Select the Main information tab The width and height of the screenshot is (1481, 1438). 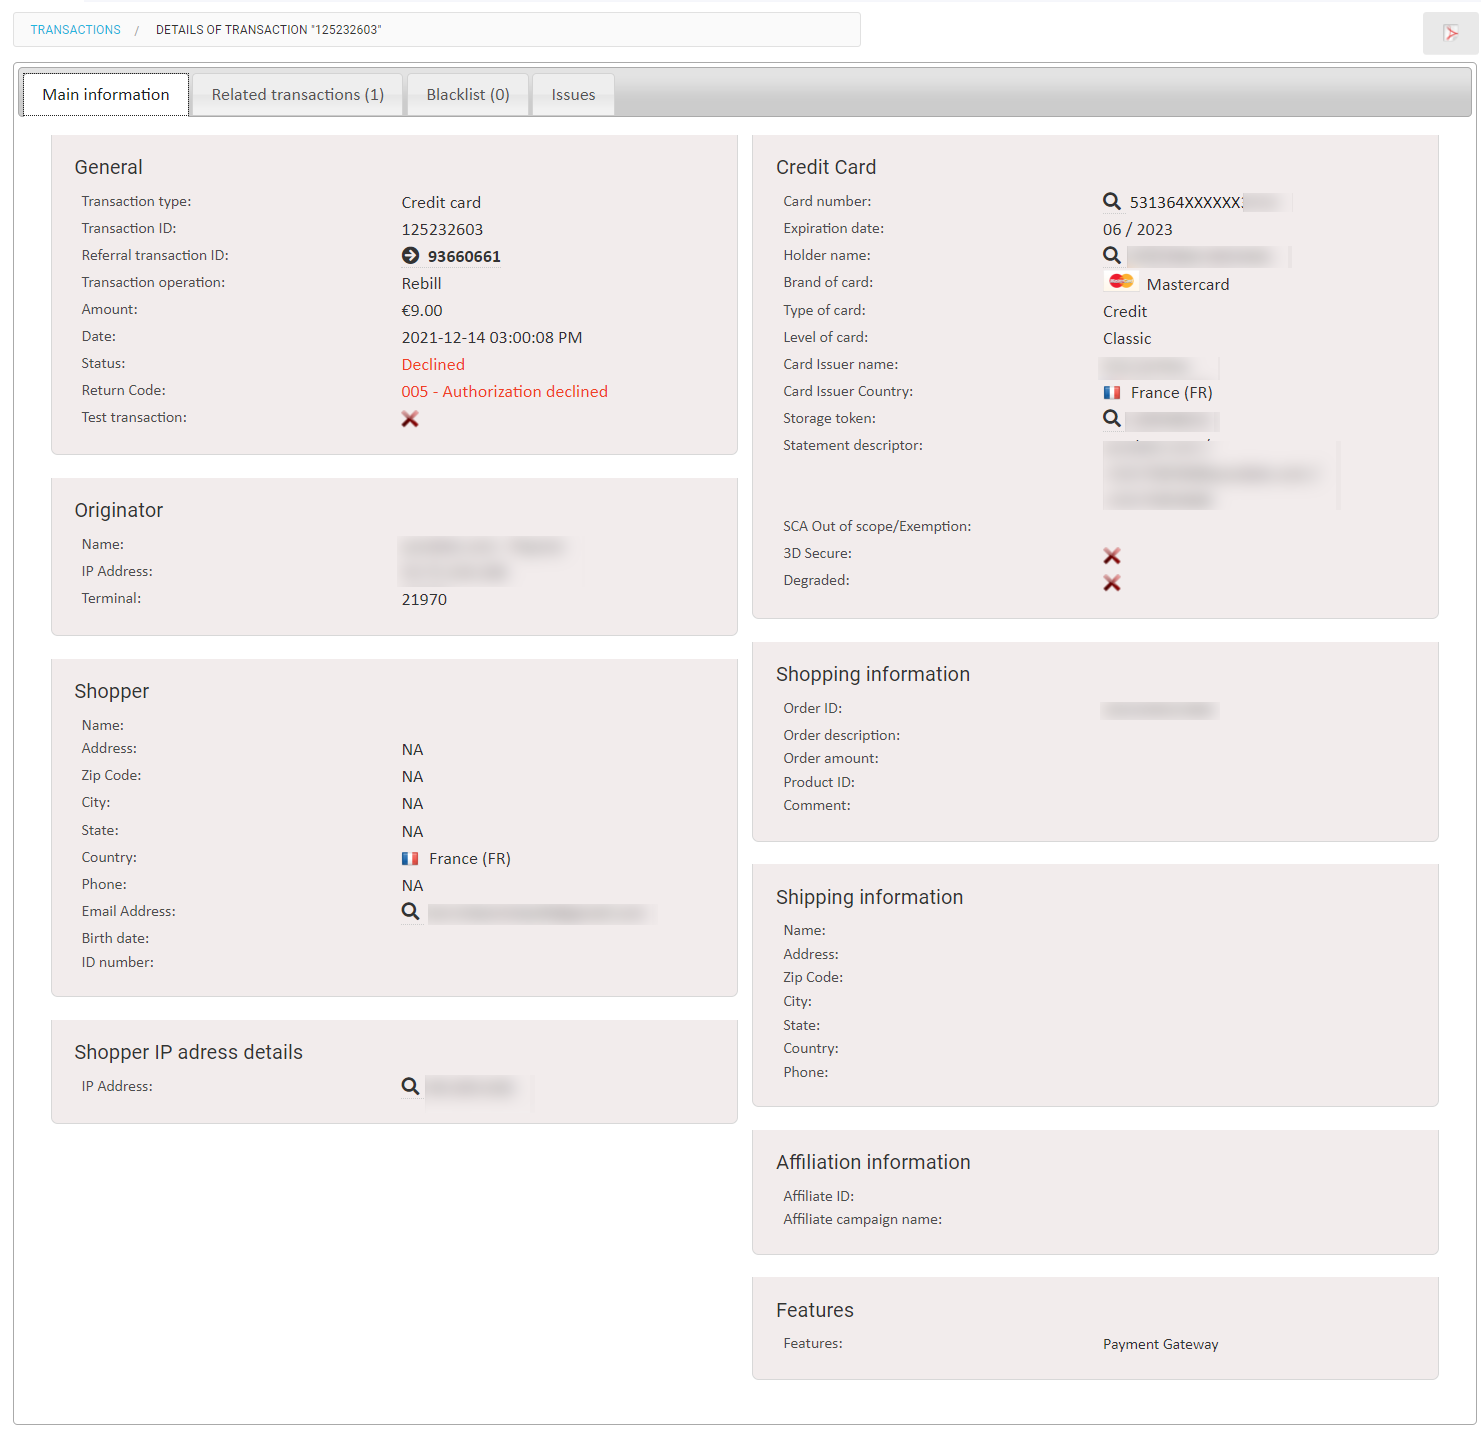(105, 94)
